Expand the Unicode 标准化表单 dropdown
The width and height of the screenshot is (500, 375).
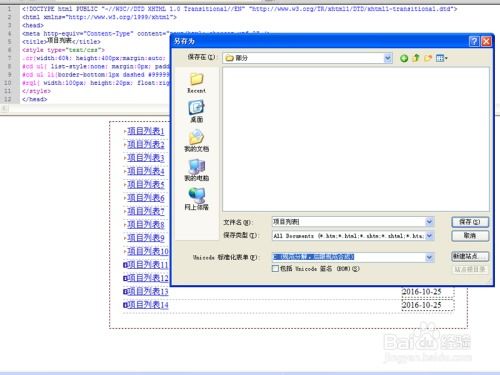429,257
